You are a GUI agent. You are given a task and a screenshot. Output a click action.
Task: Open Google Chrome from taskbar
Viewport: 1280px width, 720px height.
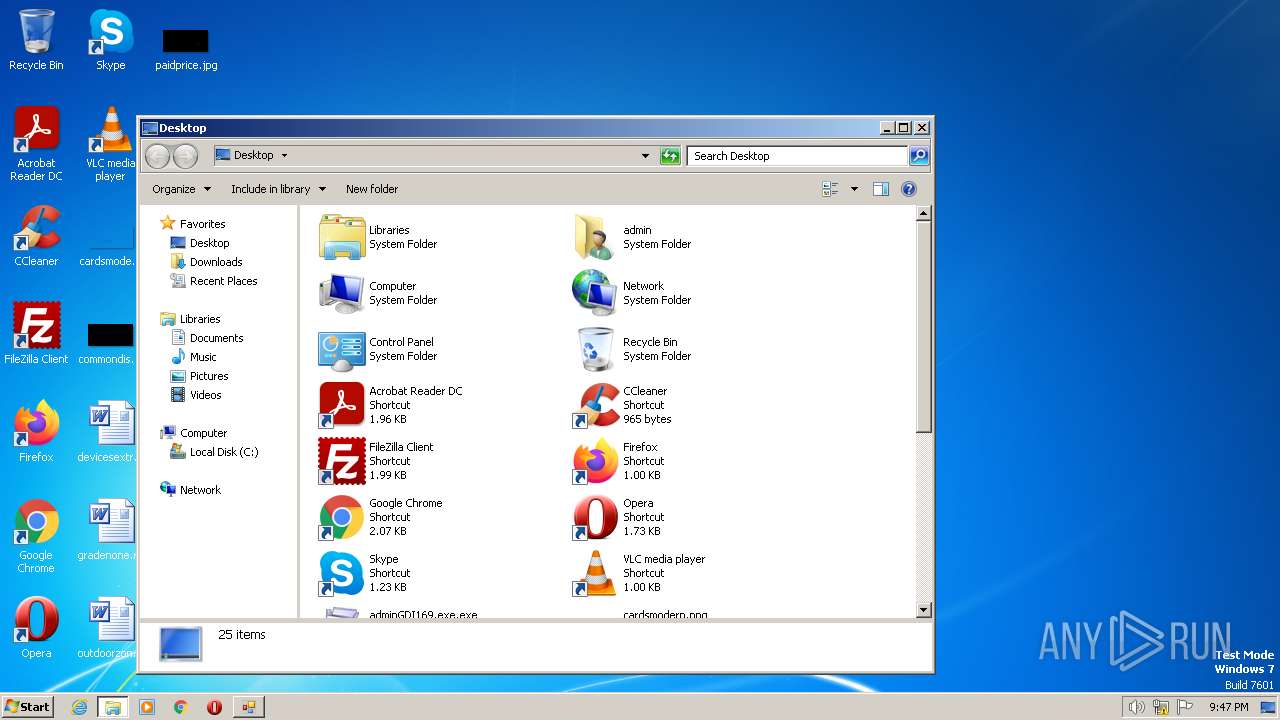click(181, 707)
